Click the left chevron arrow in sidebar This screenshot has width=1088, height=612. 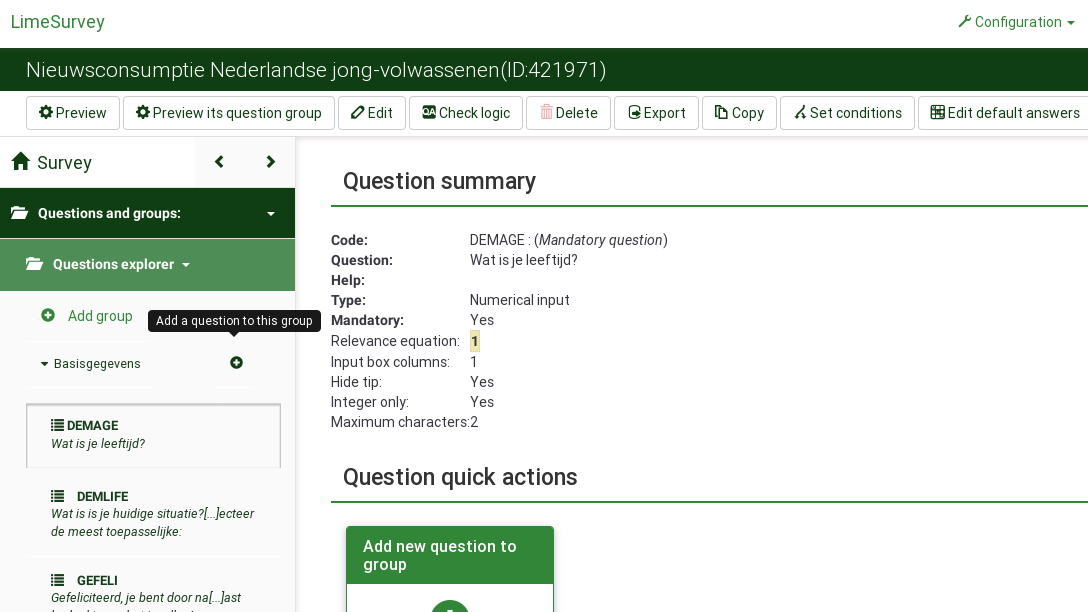point(219,162)
